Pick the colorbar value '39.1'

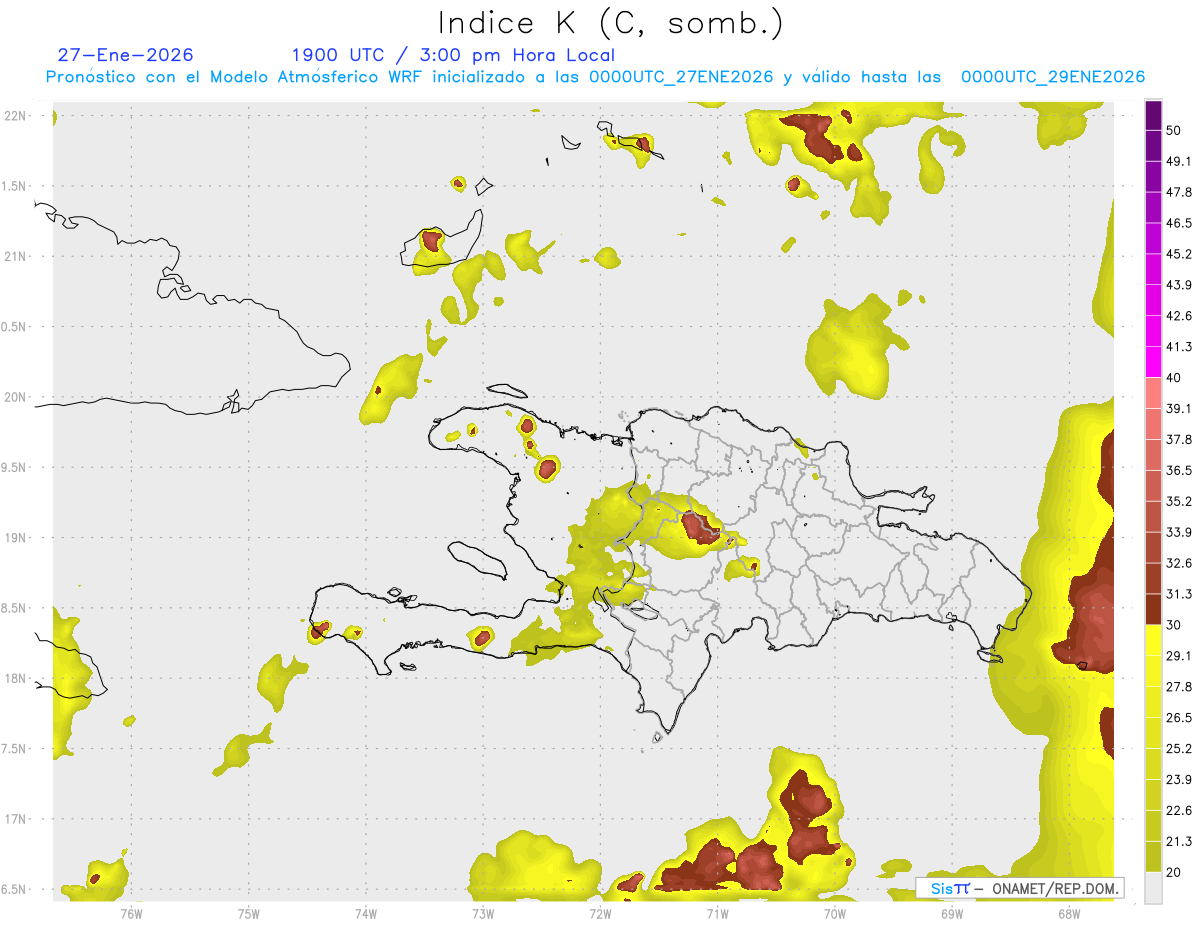[x=1179, y=409]
